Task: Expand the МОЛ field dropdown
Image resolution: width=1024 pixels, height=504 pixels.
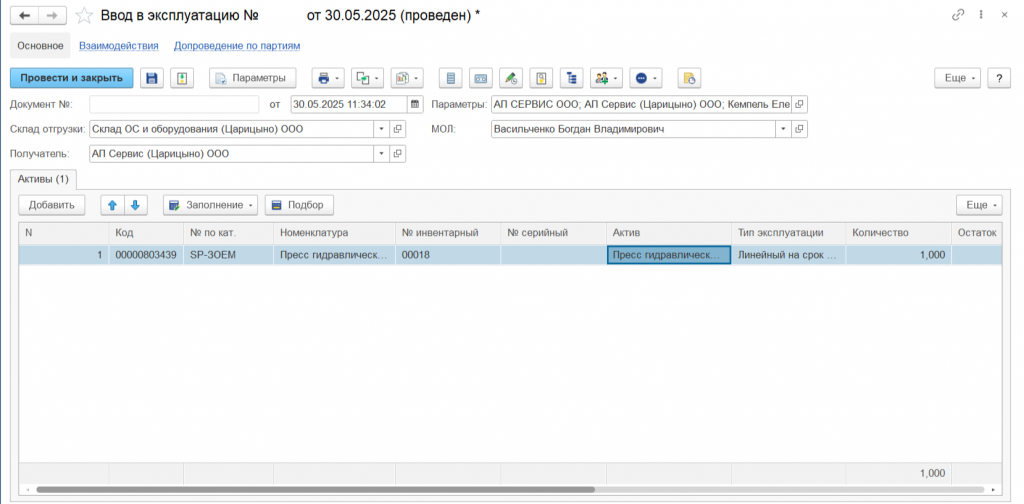Action: pyautogui.click(x=781, y=129)
